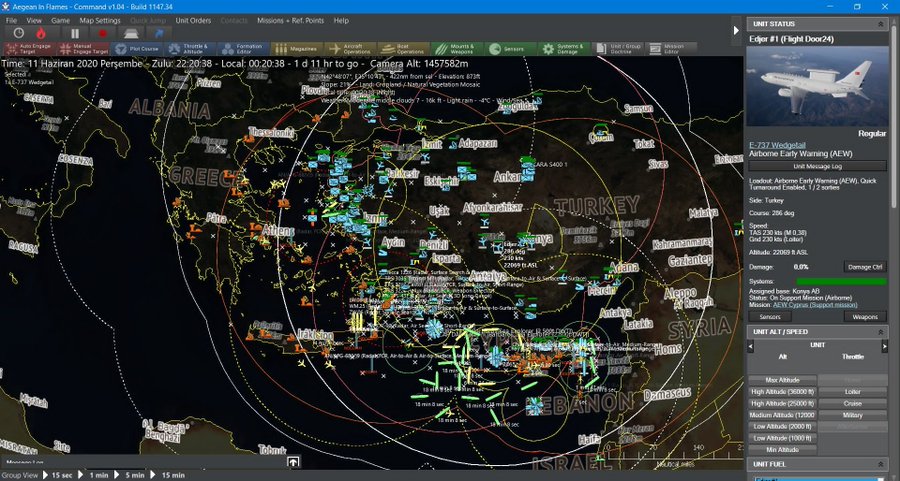Open the E-737 Wedgetail database link
The image size is (900, 481).
point(782,146)
